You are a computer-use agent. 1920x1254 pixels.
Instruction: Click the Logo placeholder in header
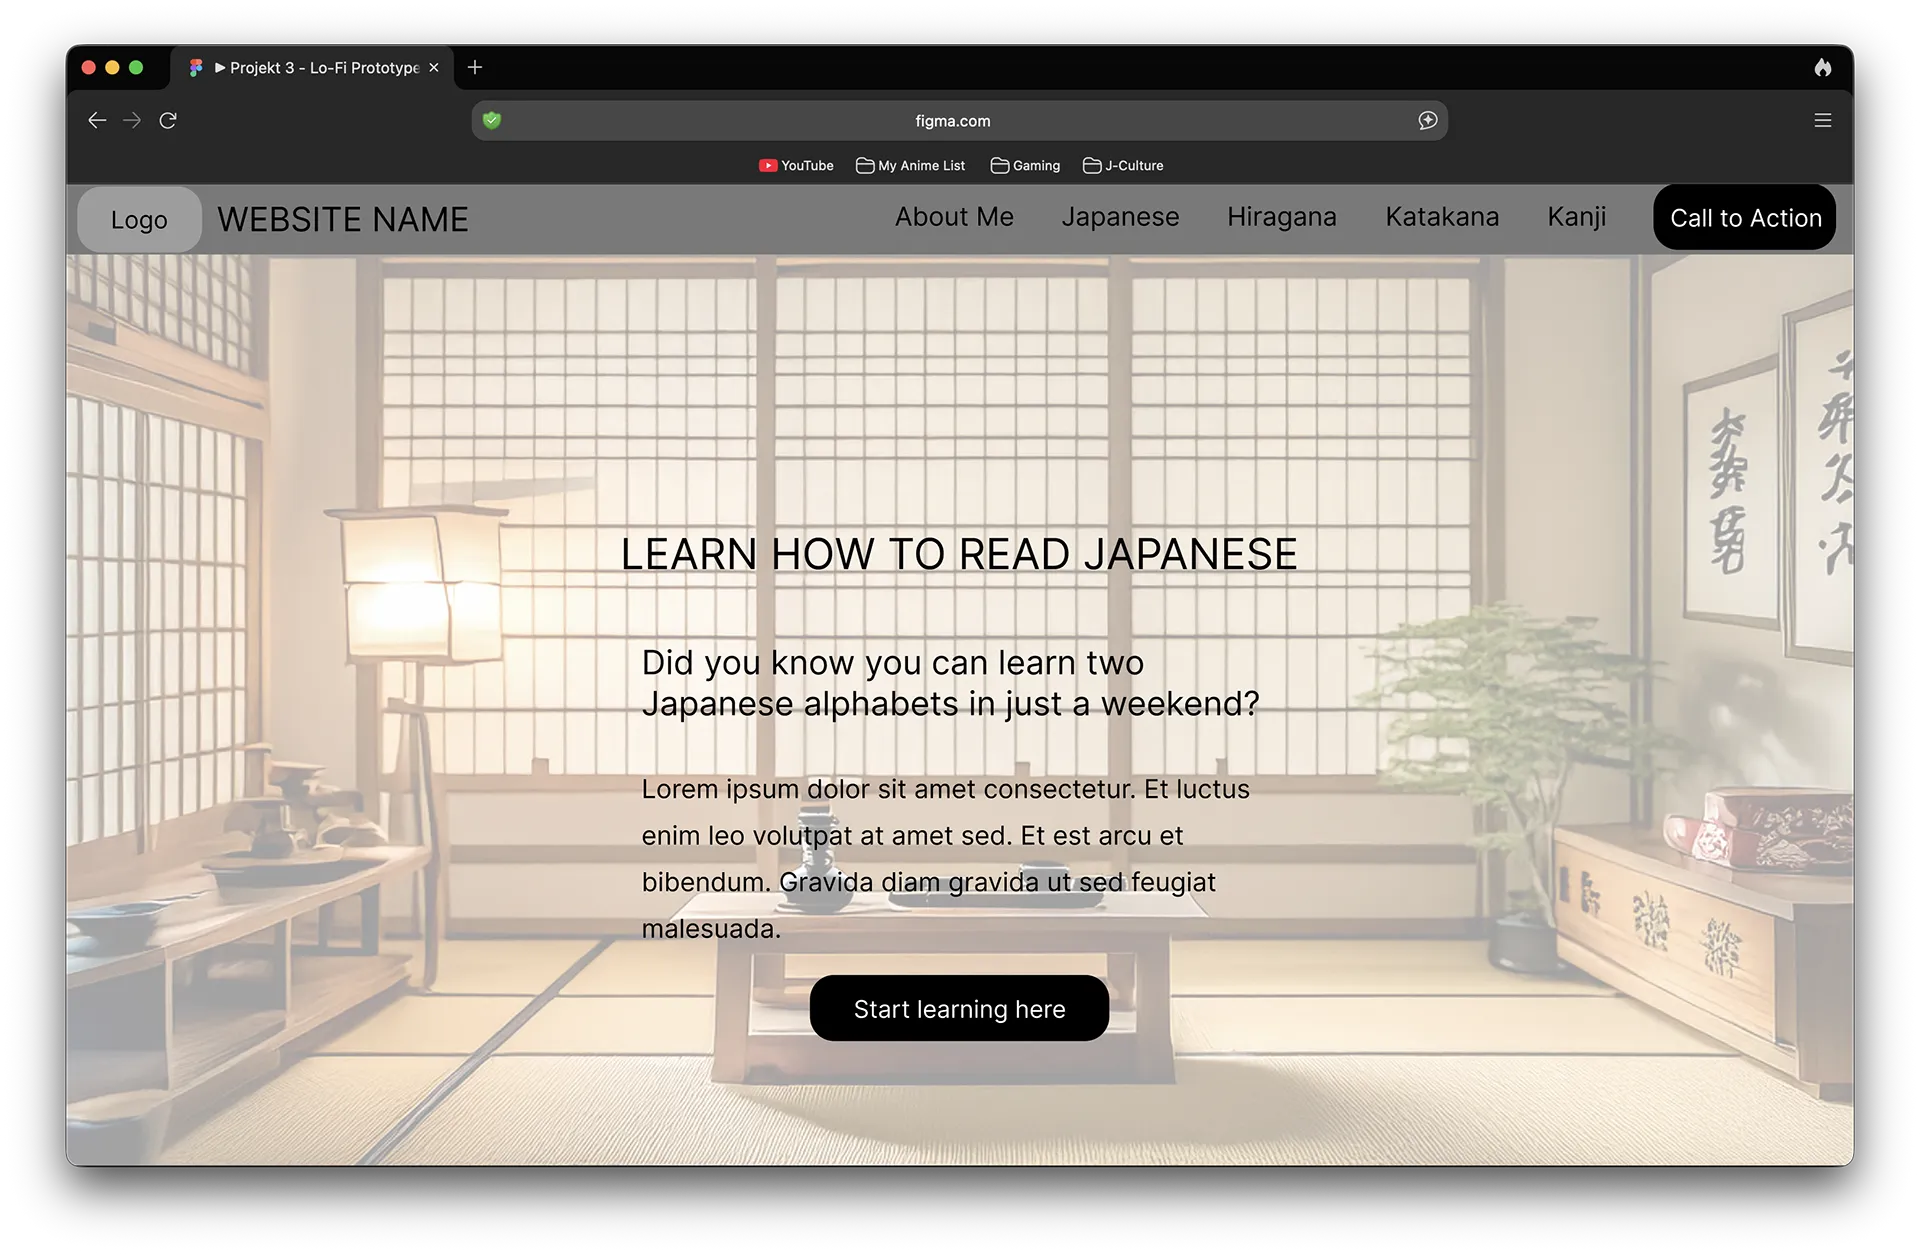139,219
